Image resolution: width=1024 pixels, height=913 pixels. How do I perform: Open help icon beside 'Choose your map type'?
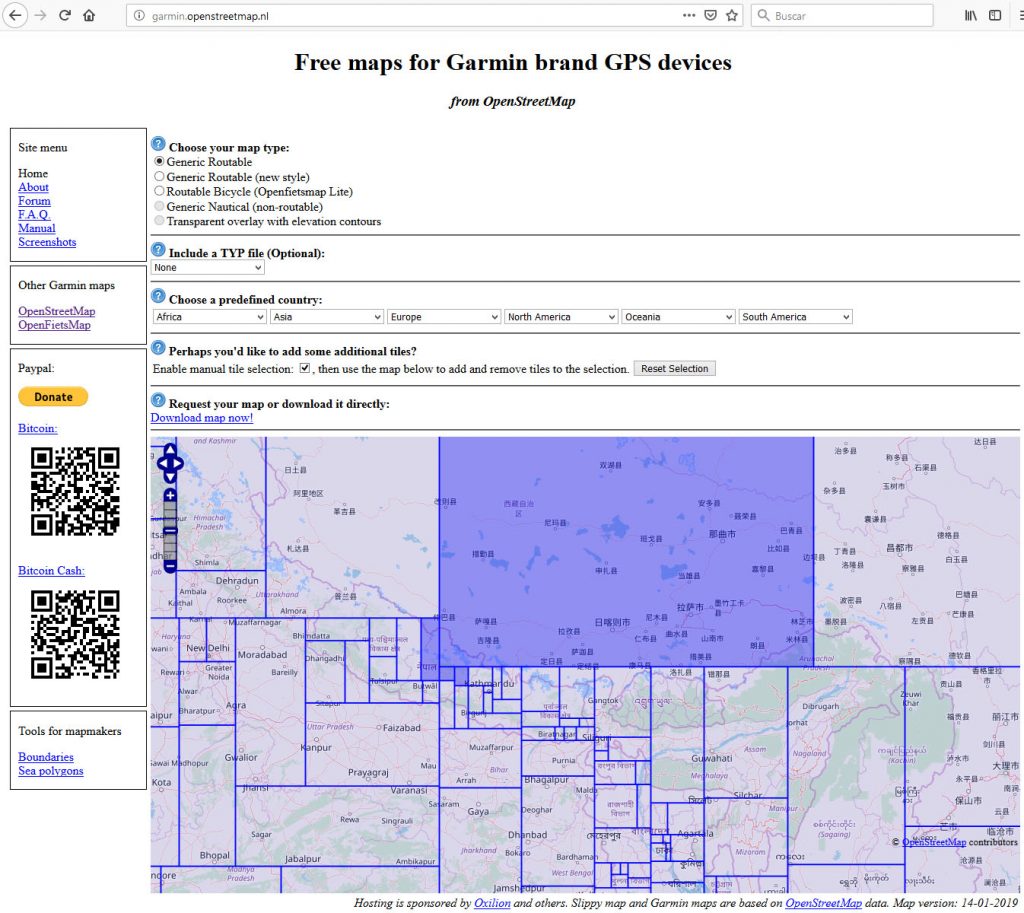coord(158,144)
